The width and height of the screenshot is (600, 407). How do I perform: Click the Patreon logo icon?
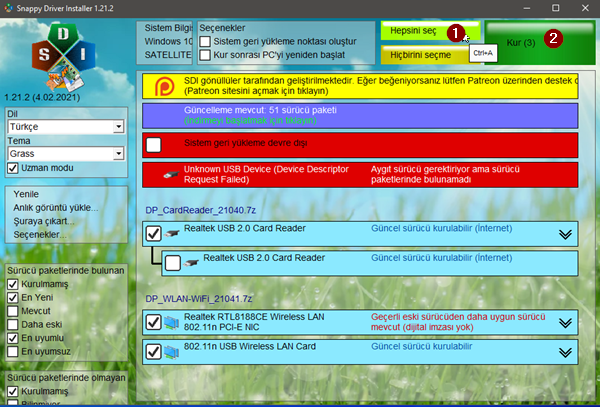point(165,86)
